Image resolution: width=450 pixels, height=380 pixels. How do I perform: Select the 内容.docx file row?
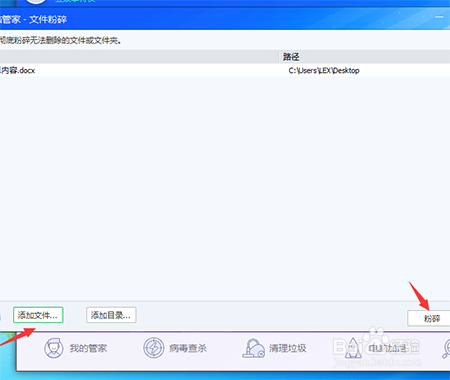click(225, 70)
